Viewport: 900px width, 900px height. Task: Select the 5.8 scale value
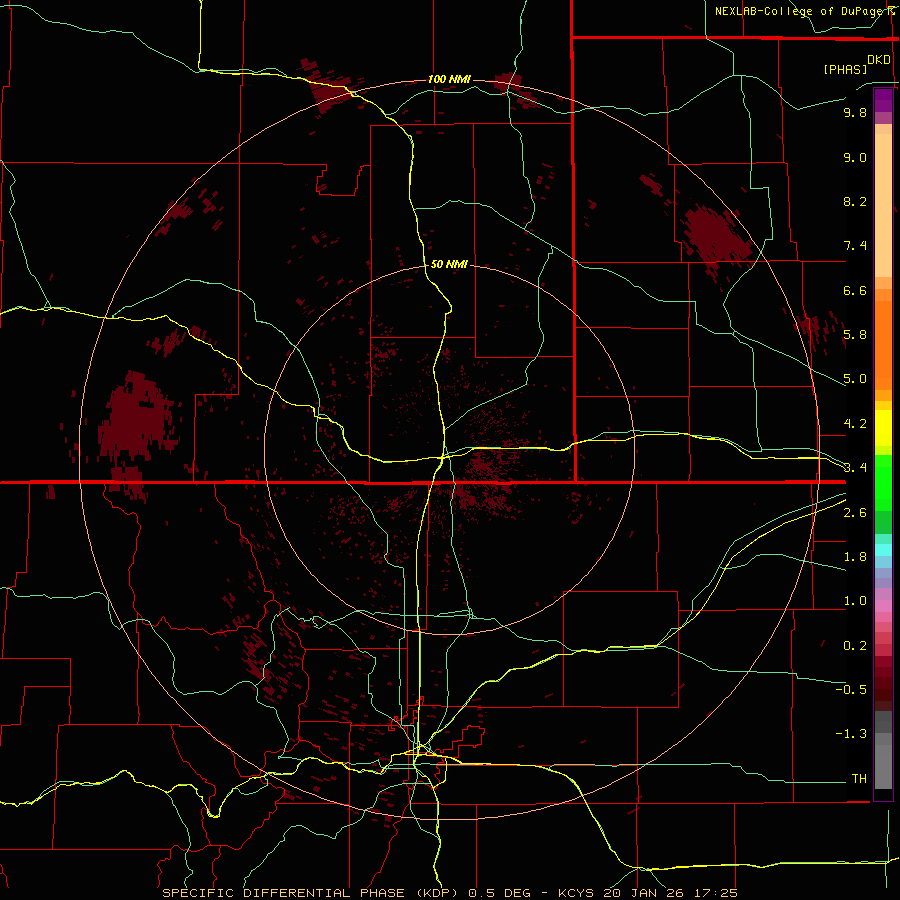(x=855, y=335)
